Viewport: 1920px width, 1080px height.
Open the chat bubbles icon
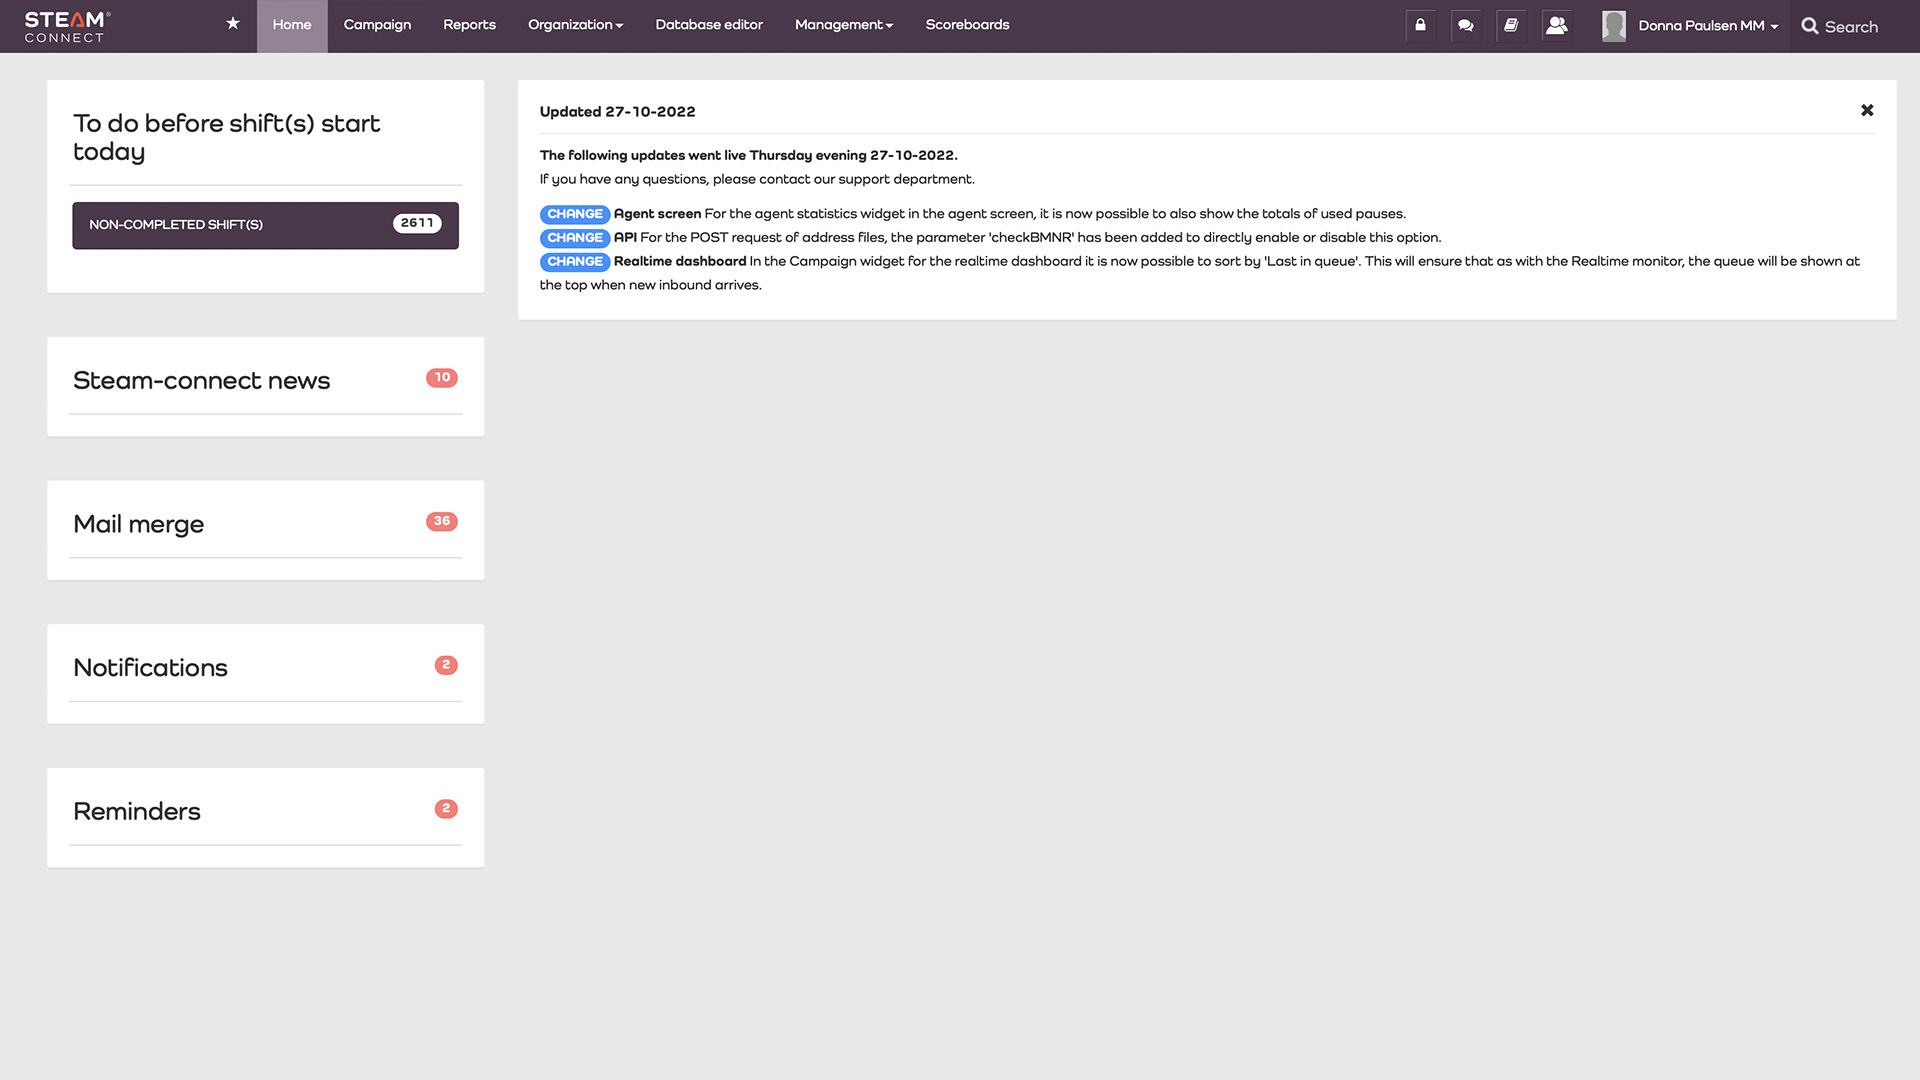pos(1466,26)
